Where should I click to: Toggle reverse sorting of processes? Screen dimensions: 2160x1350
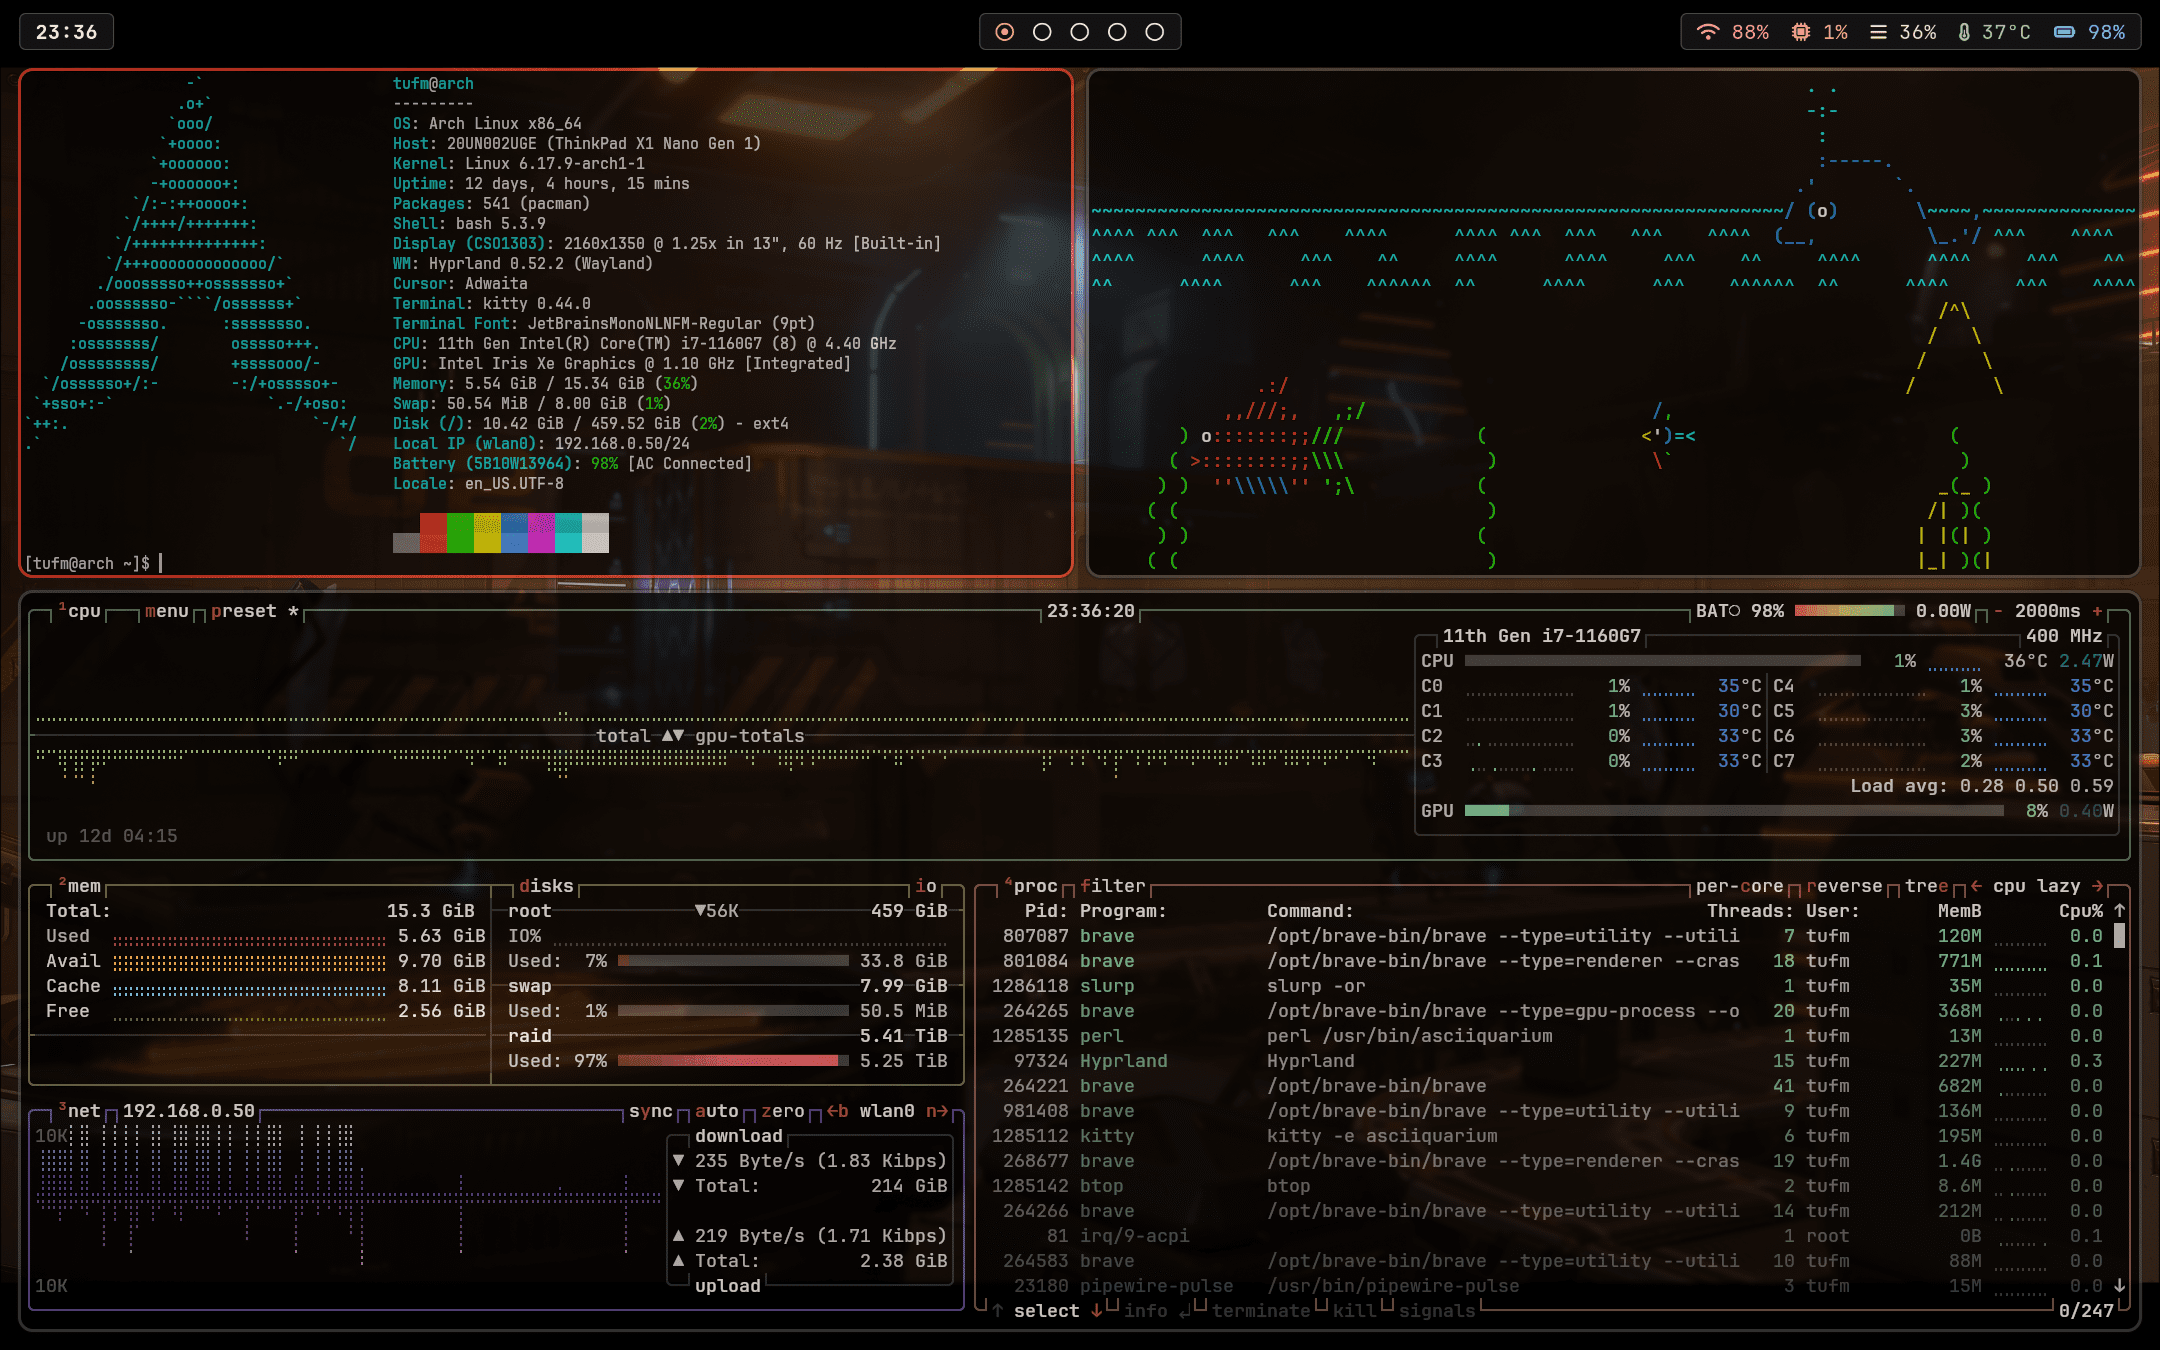click(x=1844, y=886)
